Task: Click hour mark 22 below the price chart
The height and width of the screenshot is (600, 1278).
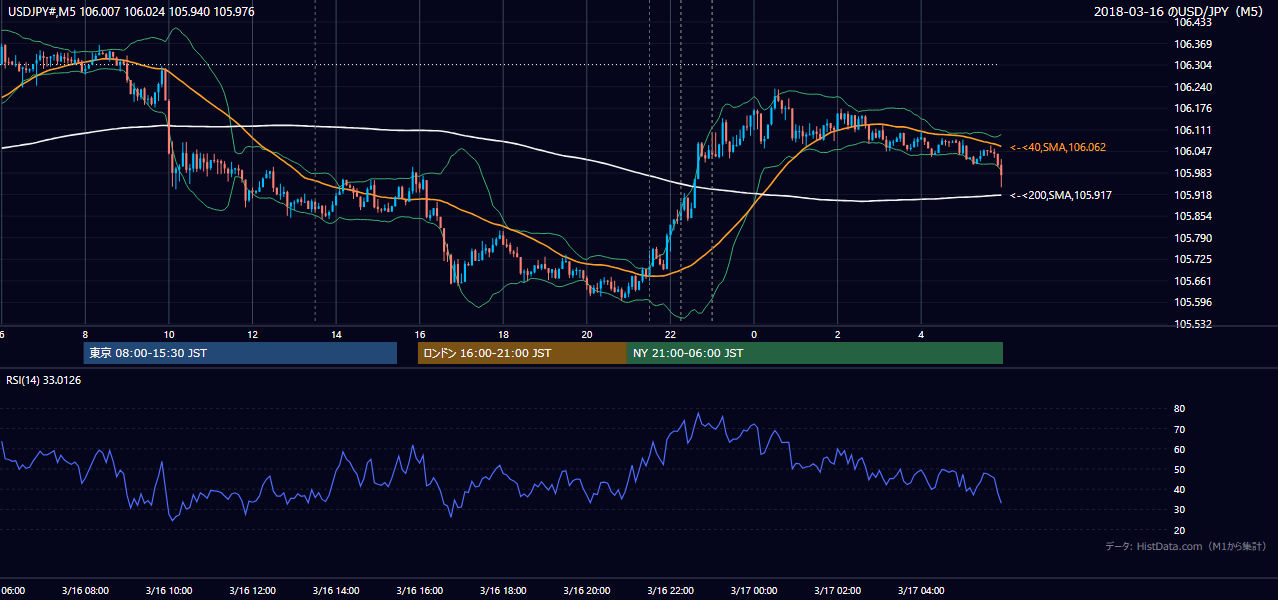Action: tap(671, 335)
